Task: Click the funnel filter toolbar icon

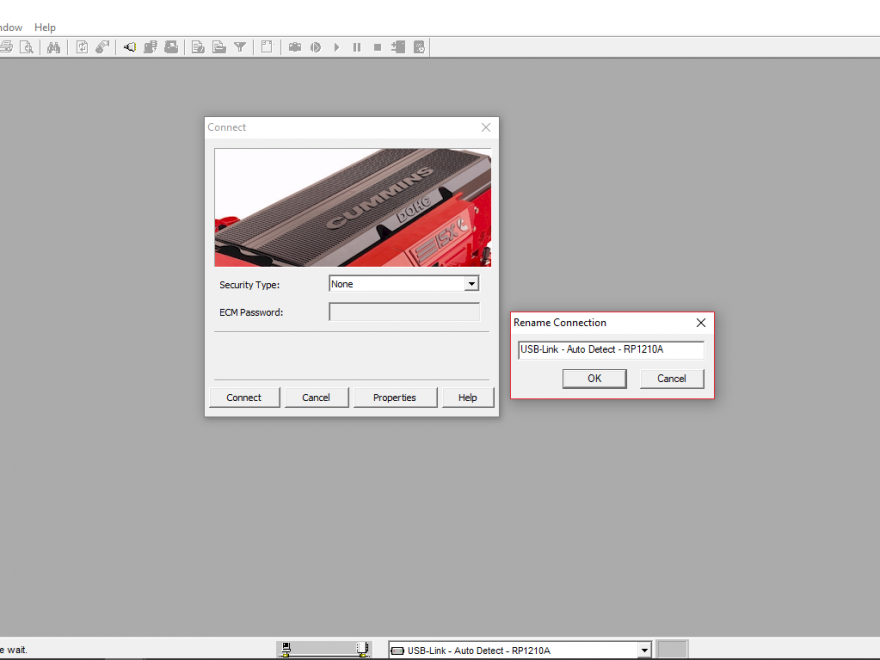Action: pos(240,47)
